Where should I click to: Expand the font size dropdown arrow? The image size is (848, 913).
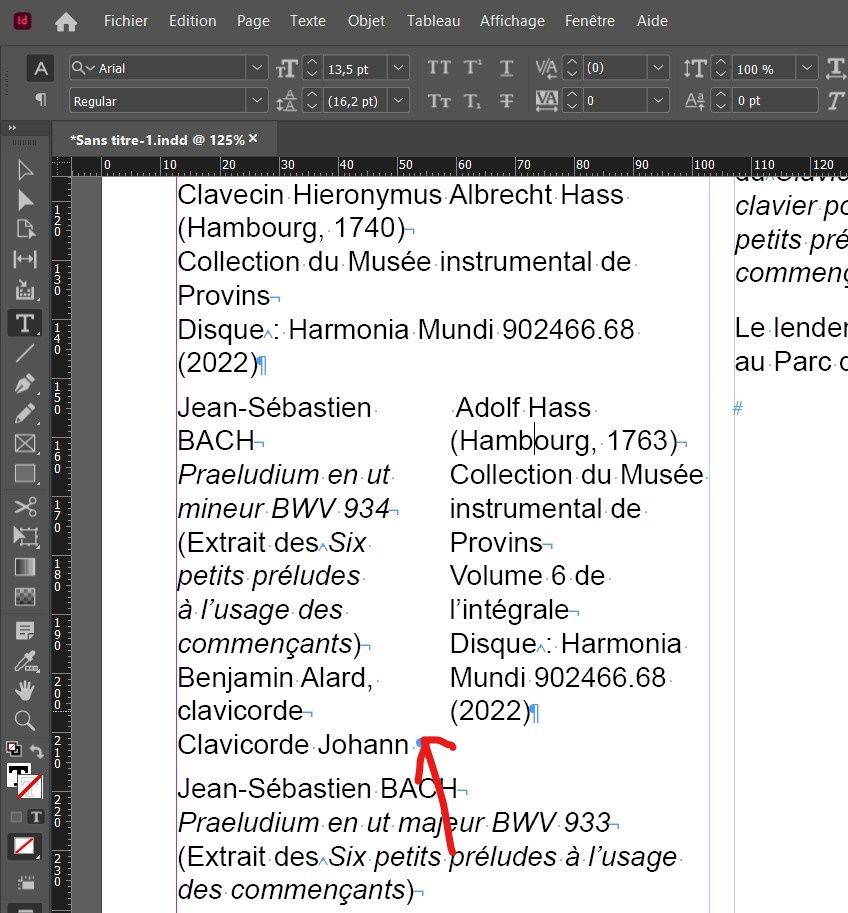[397, 68]
